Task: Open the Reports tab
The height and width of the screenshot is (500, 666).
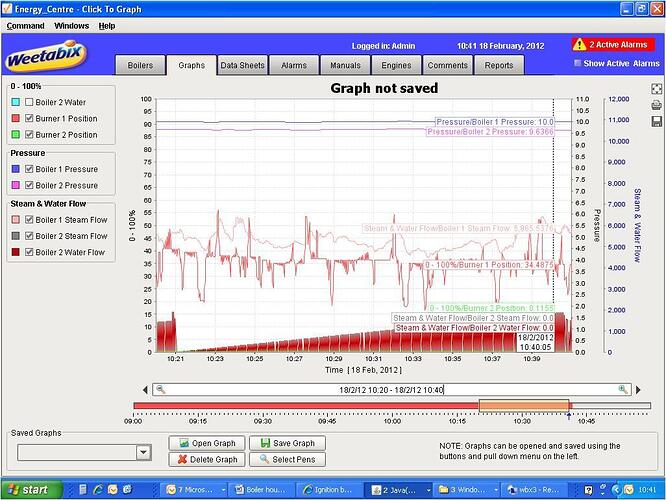Action: tap(499, 65)
